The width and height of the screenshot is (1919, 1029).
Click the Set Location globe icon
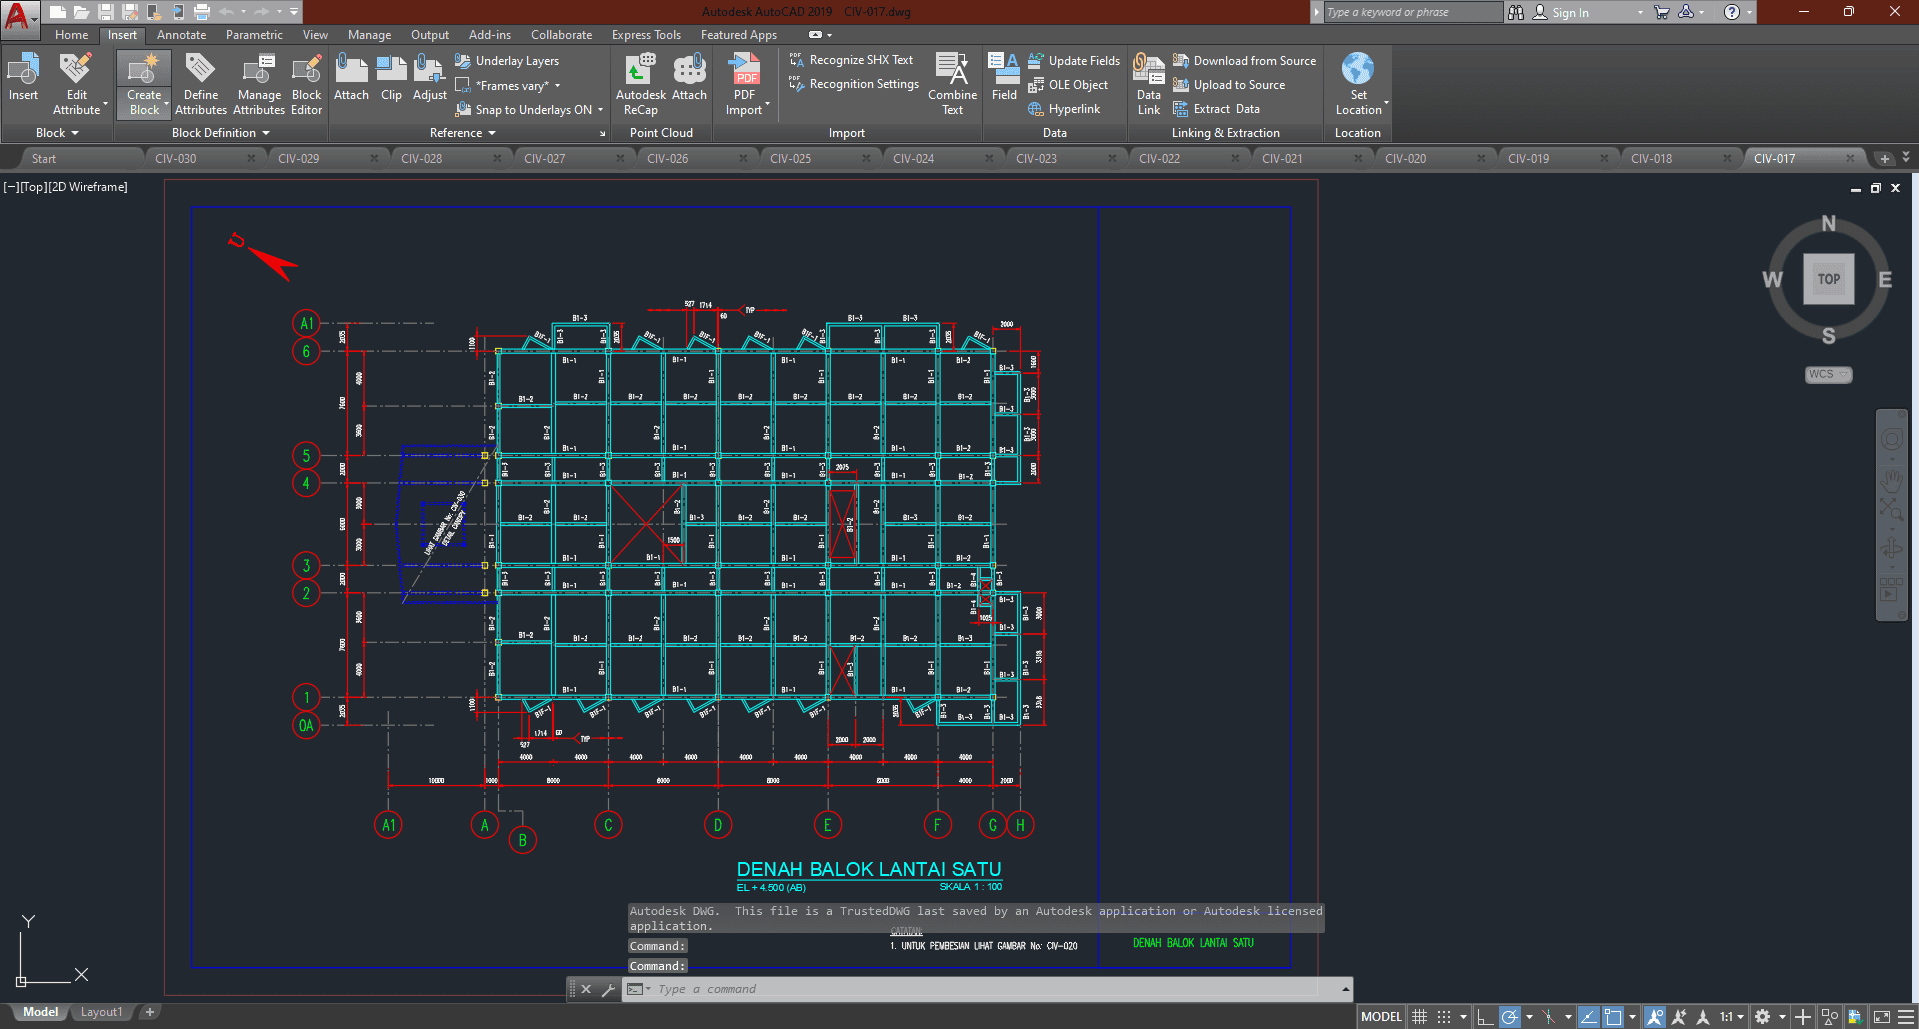1357,70
